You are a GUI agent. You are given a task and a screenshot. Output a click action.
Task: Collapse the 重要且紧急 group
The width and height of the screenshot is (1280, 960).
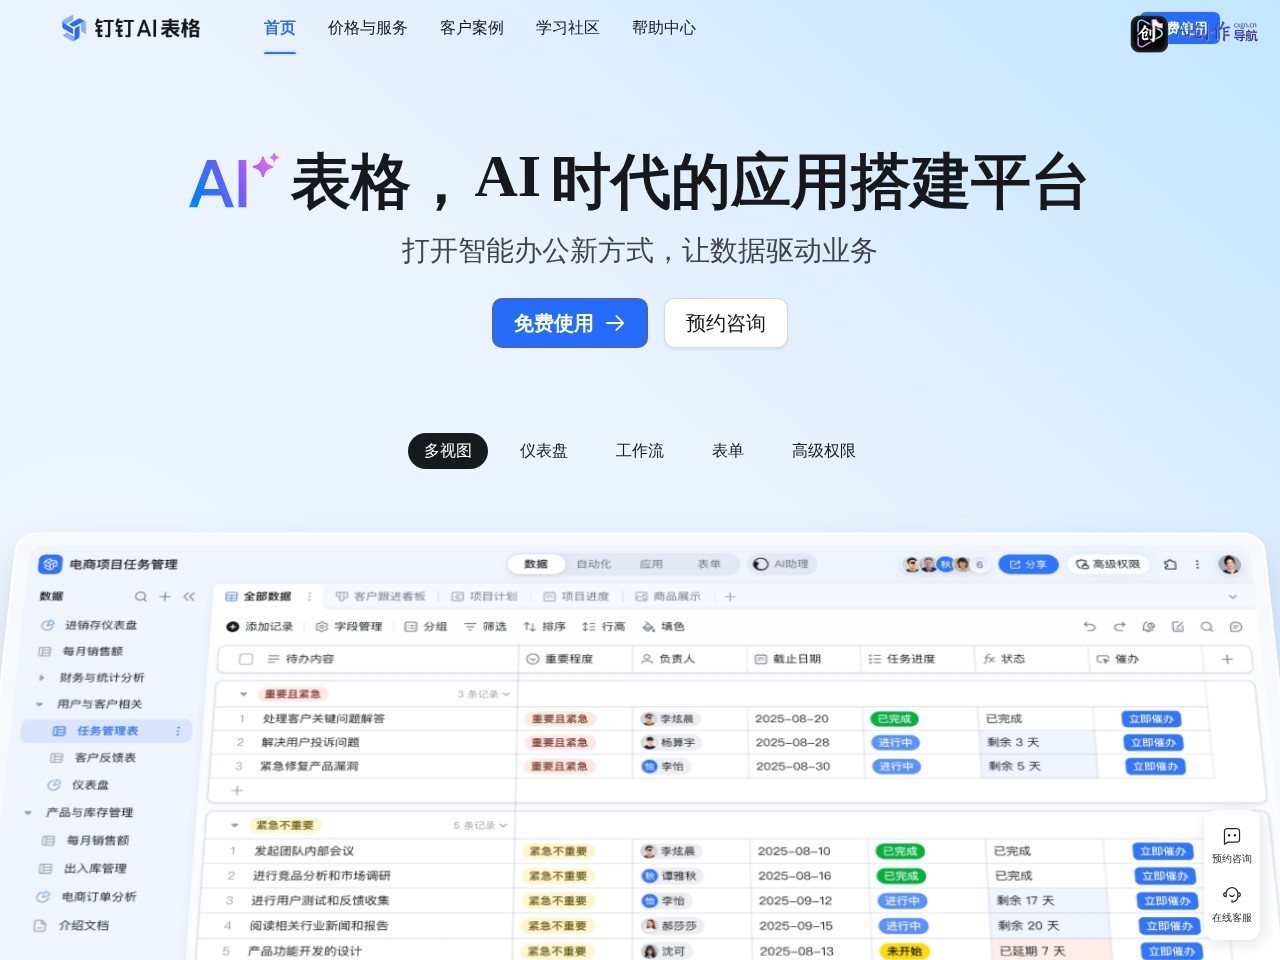(x=243, y=694)
